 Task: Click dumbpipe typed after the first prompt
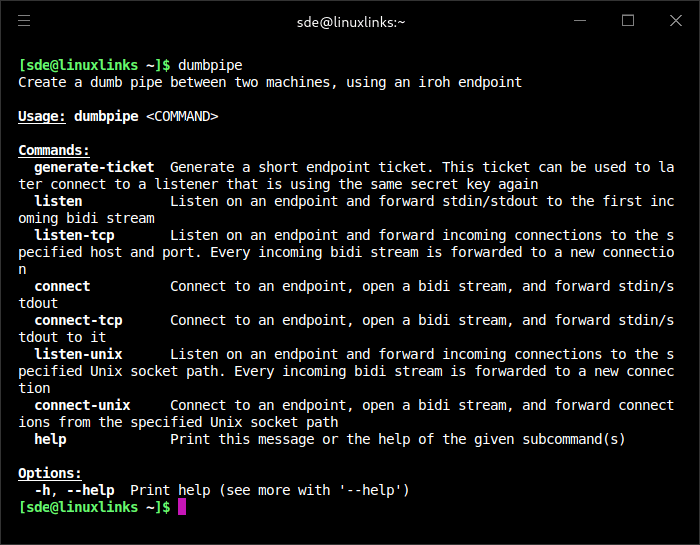coord(210,65)
